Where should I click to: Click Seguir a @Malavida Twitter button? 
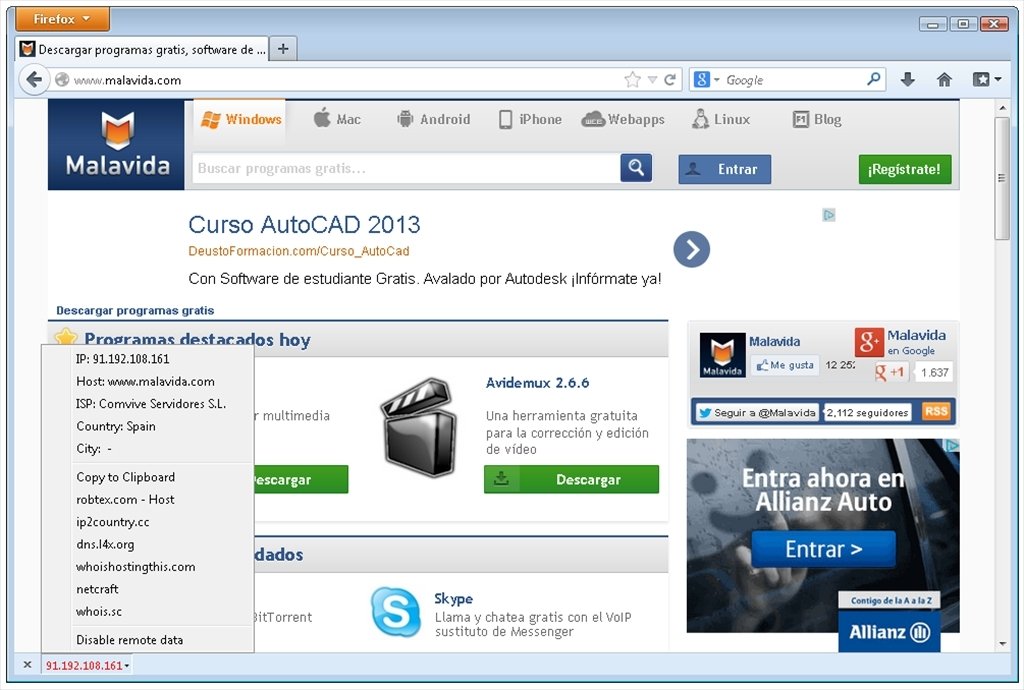[758, 413]
